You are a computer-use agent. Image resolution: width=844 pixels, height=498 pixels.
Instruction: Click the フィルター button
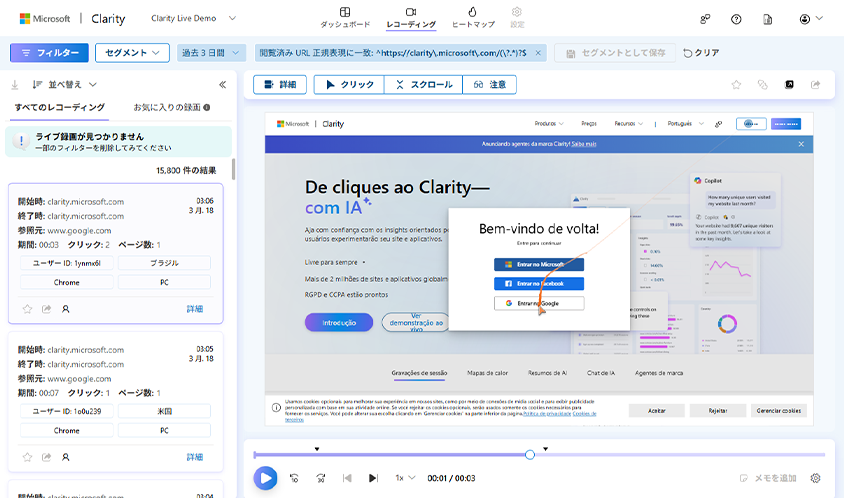pyautogui.click(x=49, y=53)
